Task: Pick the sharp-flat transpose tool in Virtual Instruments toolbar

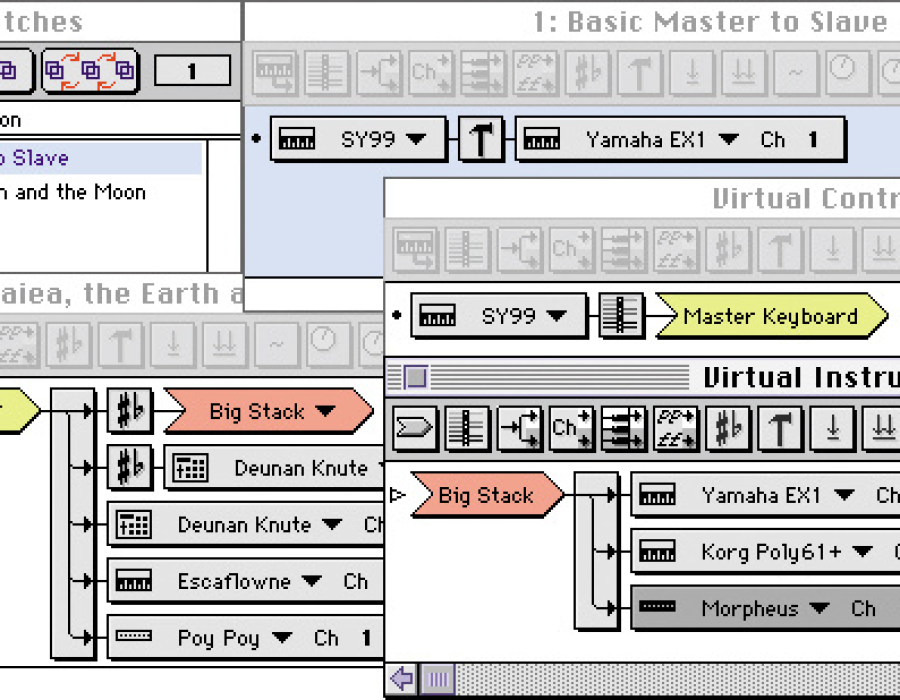Action: [x=728, y=428]
